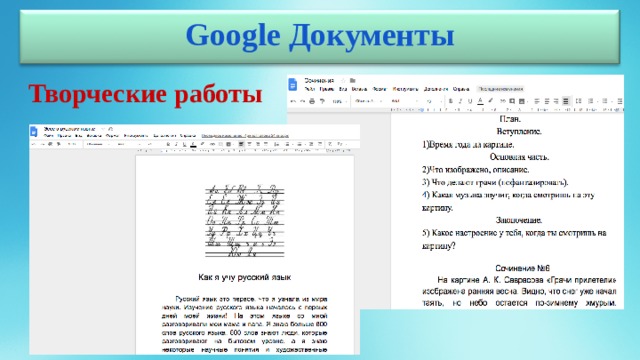Star the Сочинение document
Screen dimensions: 640x360
pos(343,81)
